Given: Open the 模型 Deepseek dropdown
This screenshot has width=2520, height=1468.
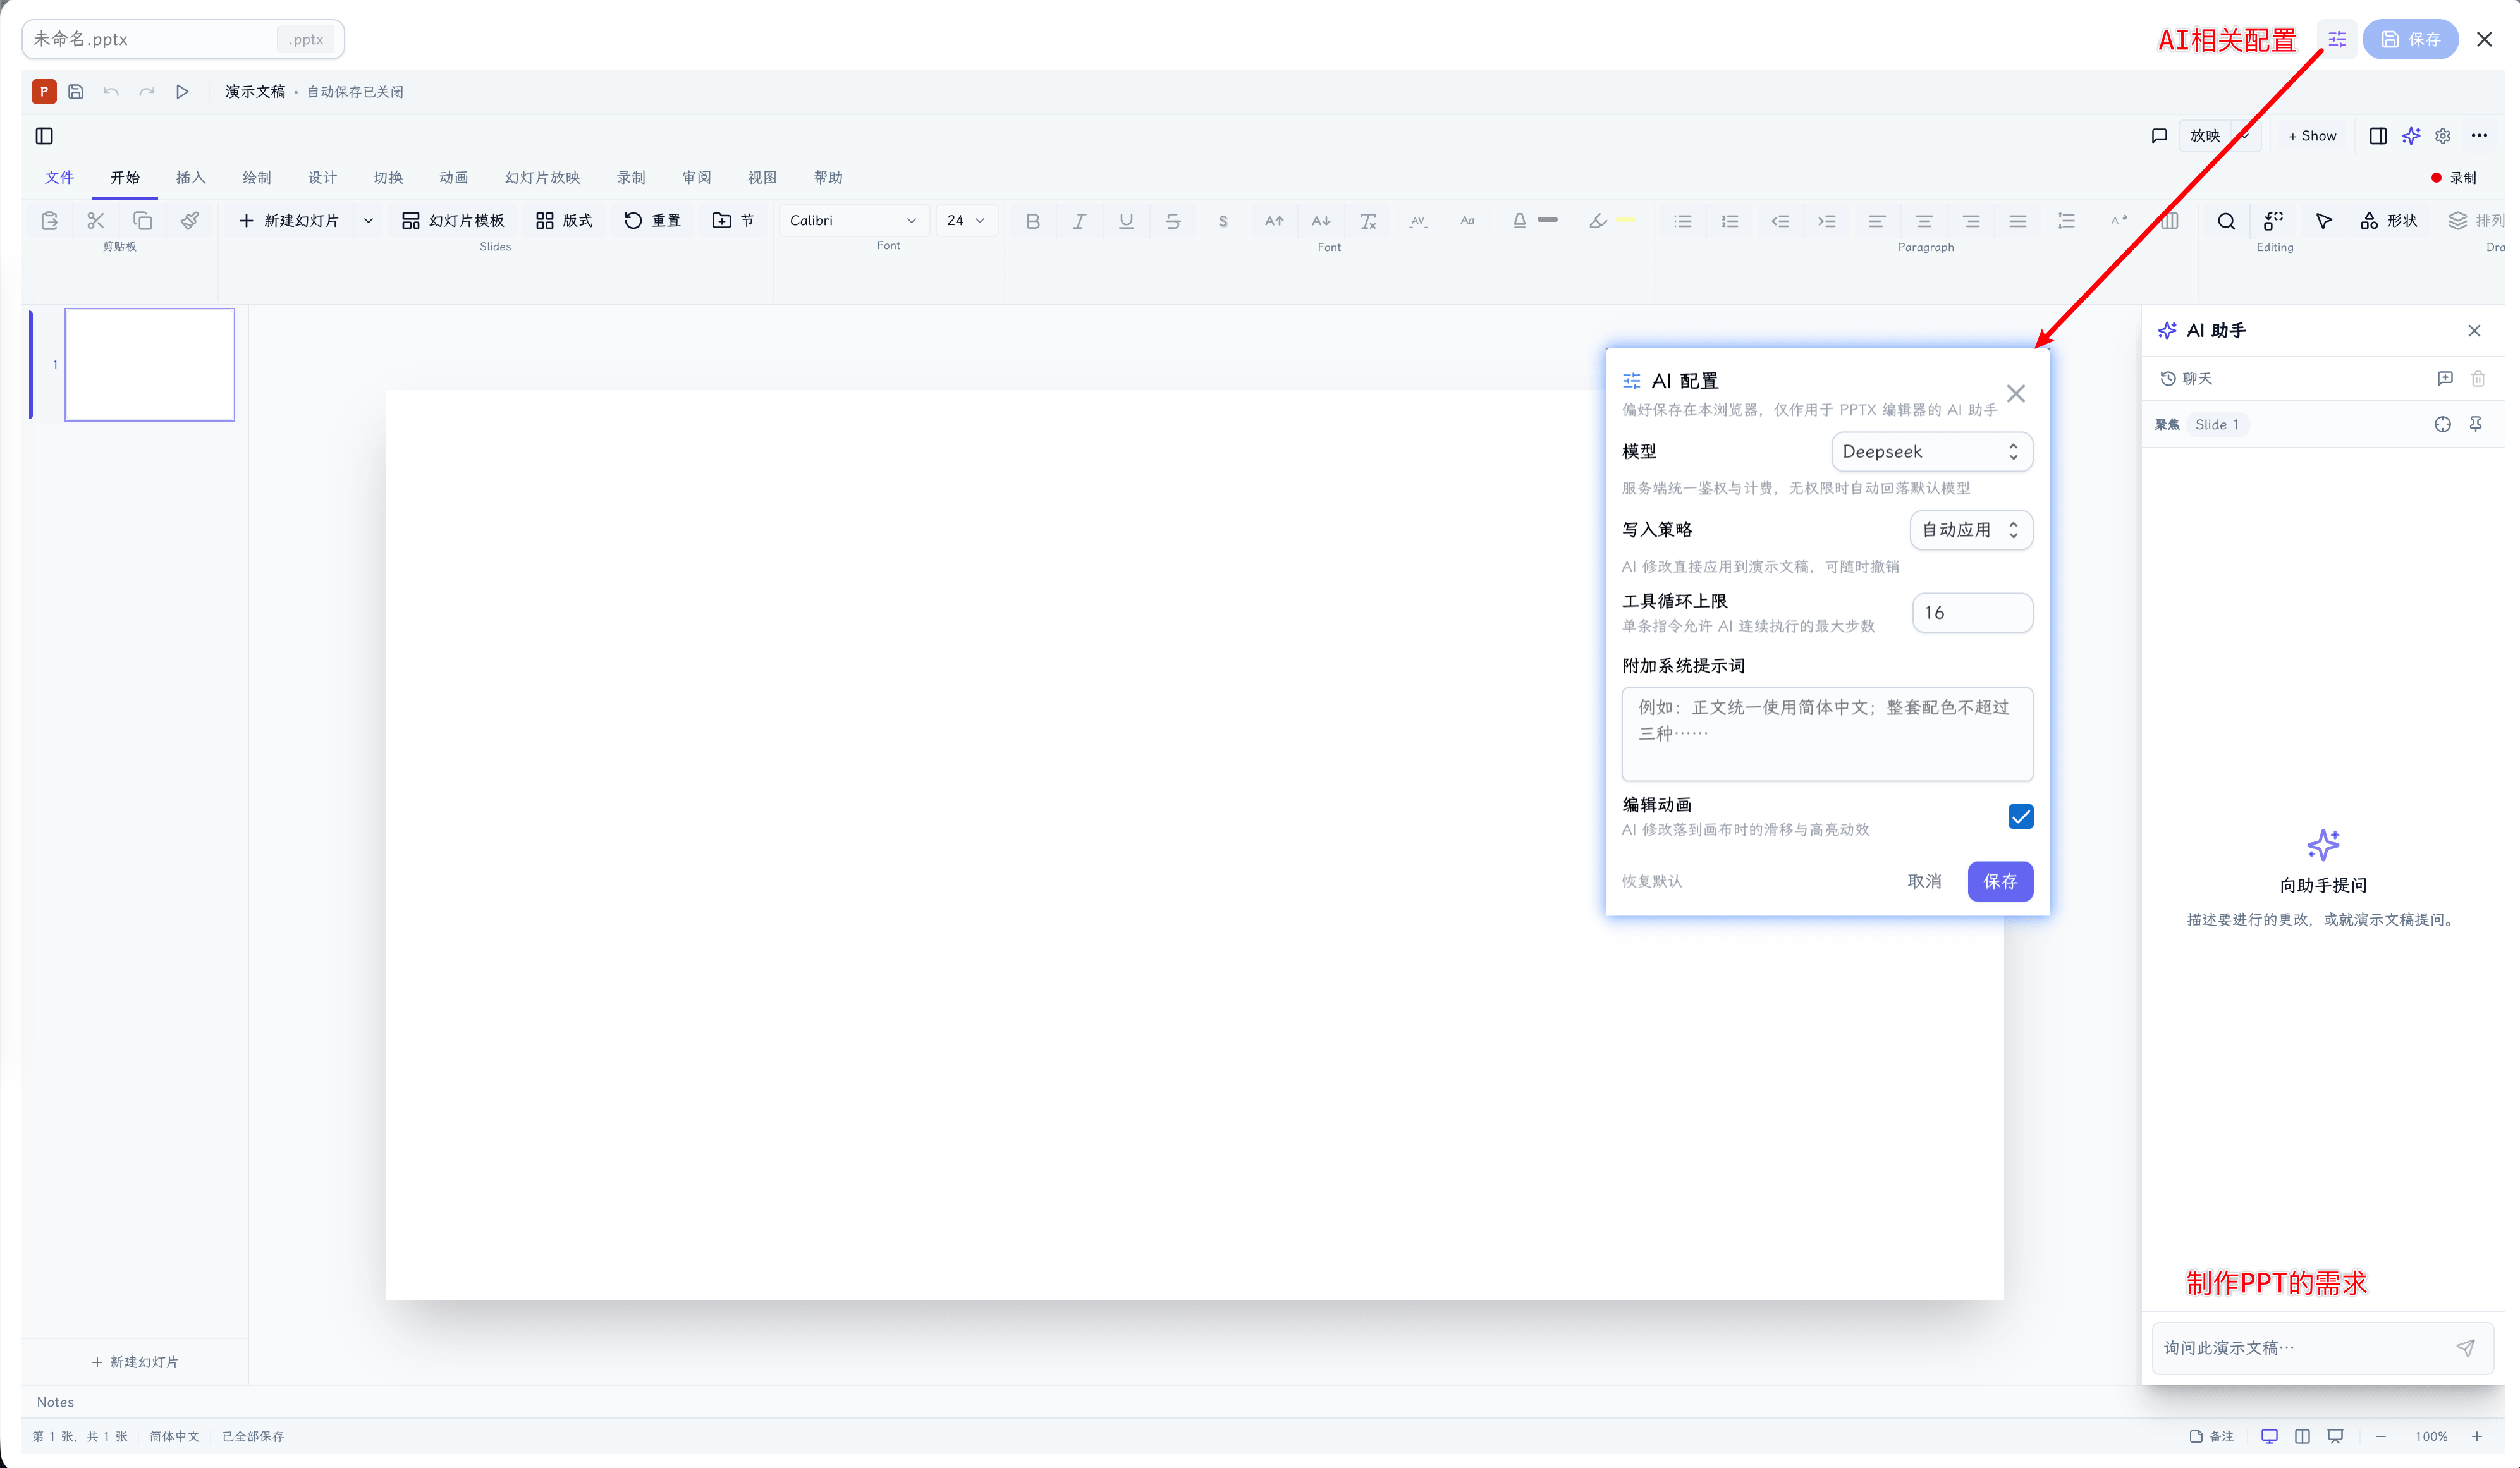Looking at the screenshot, I should 1931,452.
